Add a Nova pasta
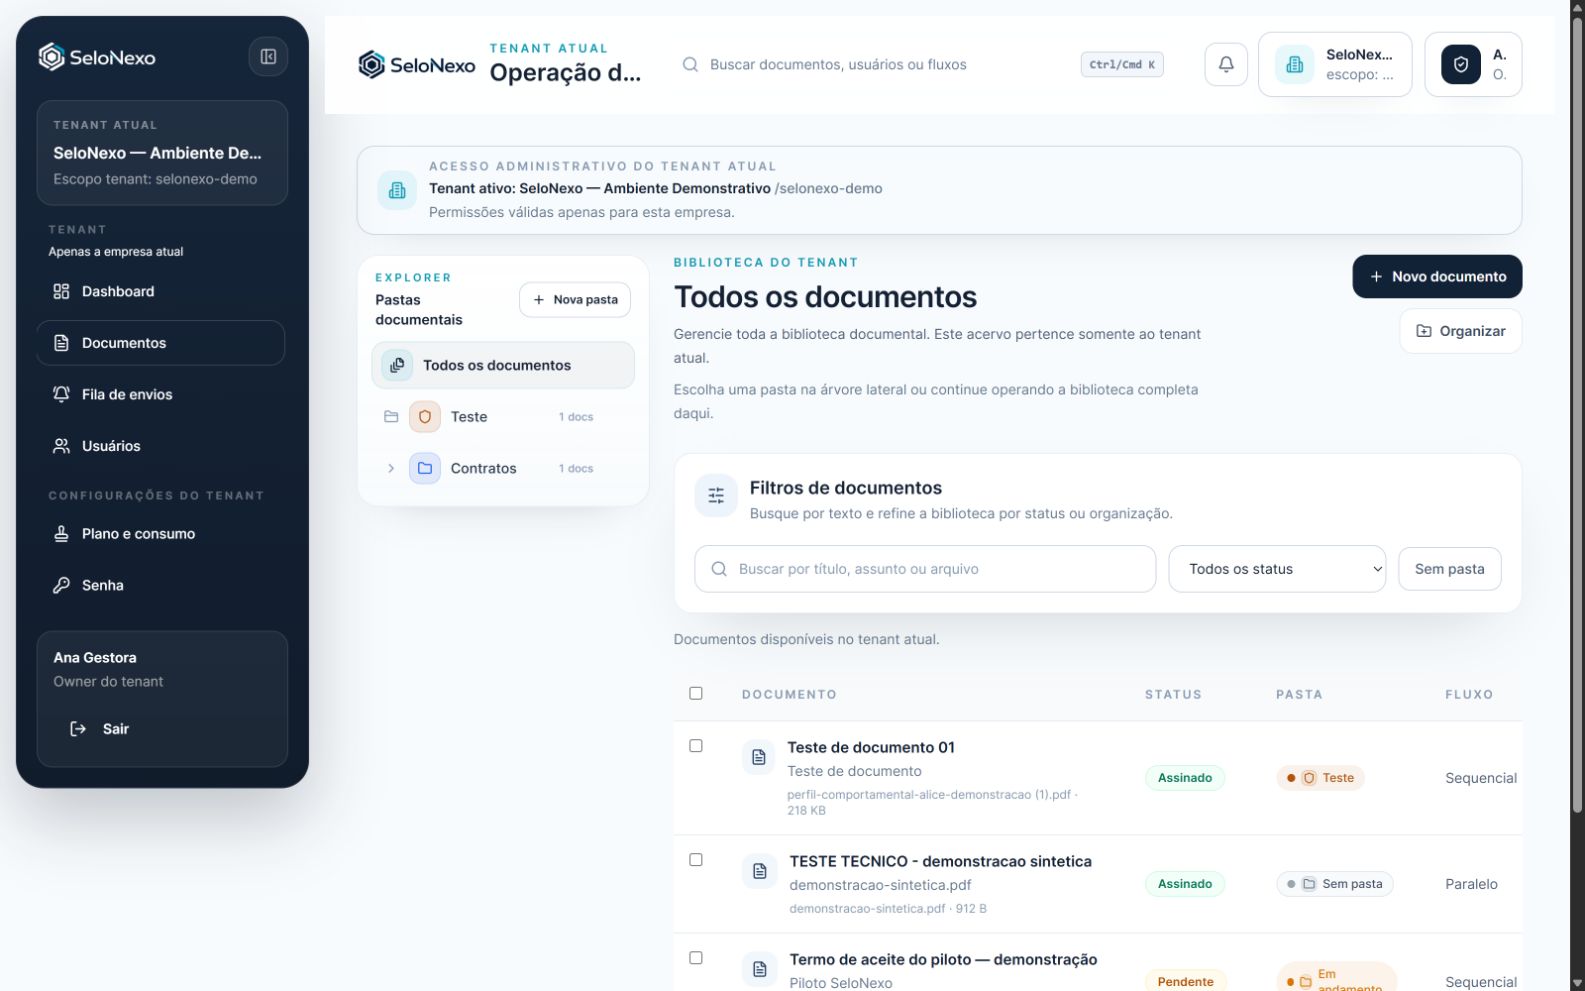This screenshot has width=1585, height=991. 575,300
